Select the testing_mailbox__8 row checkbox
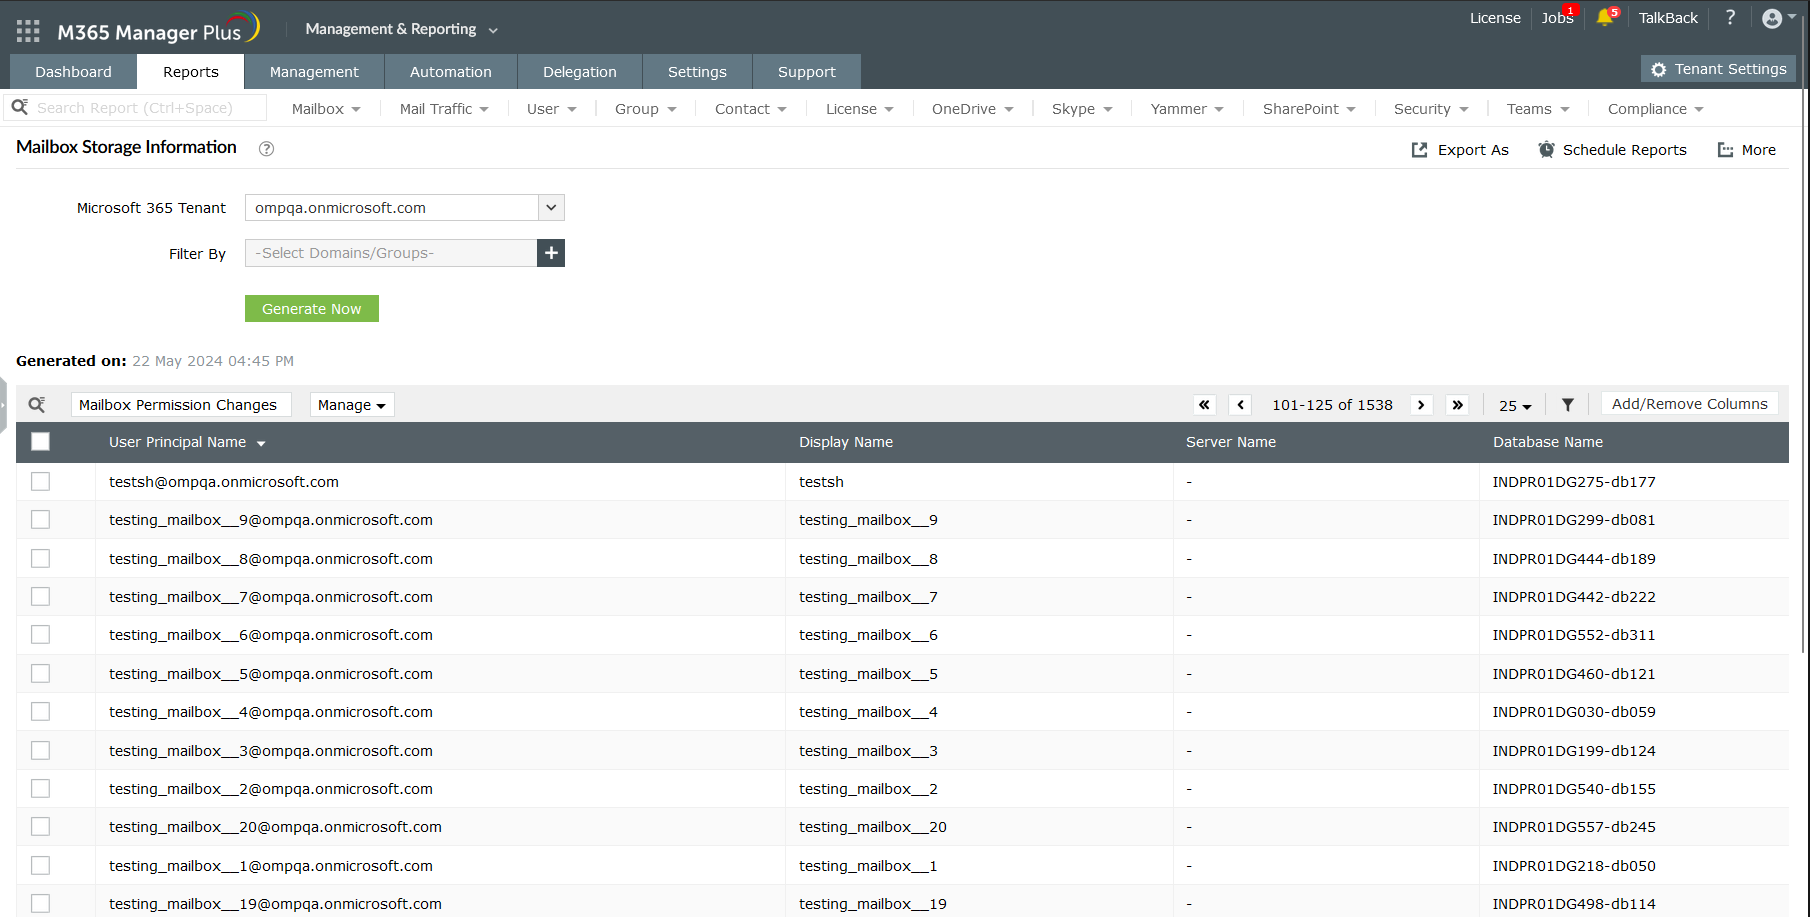The height and width of the screenshot is (917, 1810). point(40,559)
